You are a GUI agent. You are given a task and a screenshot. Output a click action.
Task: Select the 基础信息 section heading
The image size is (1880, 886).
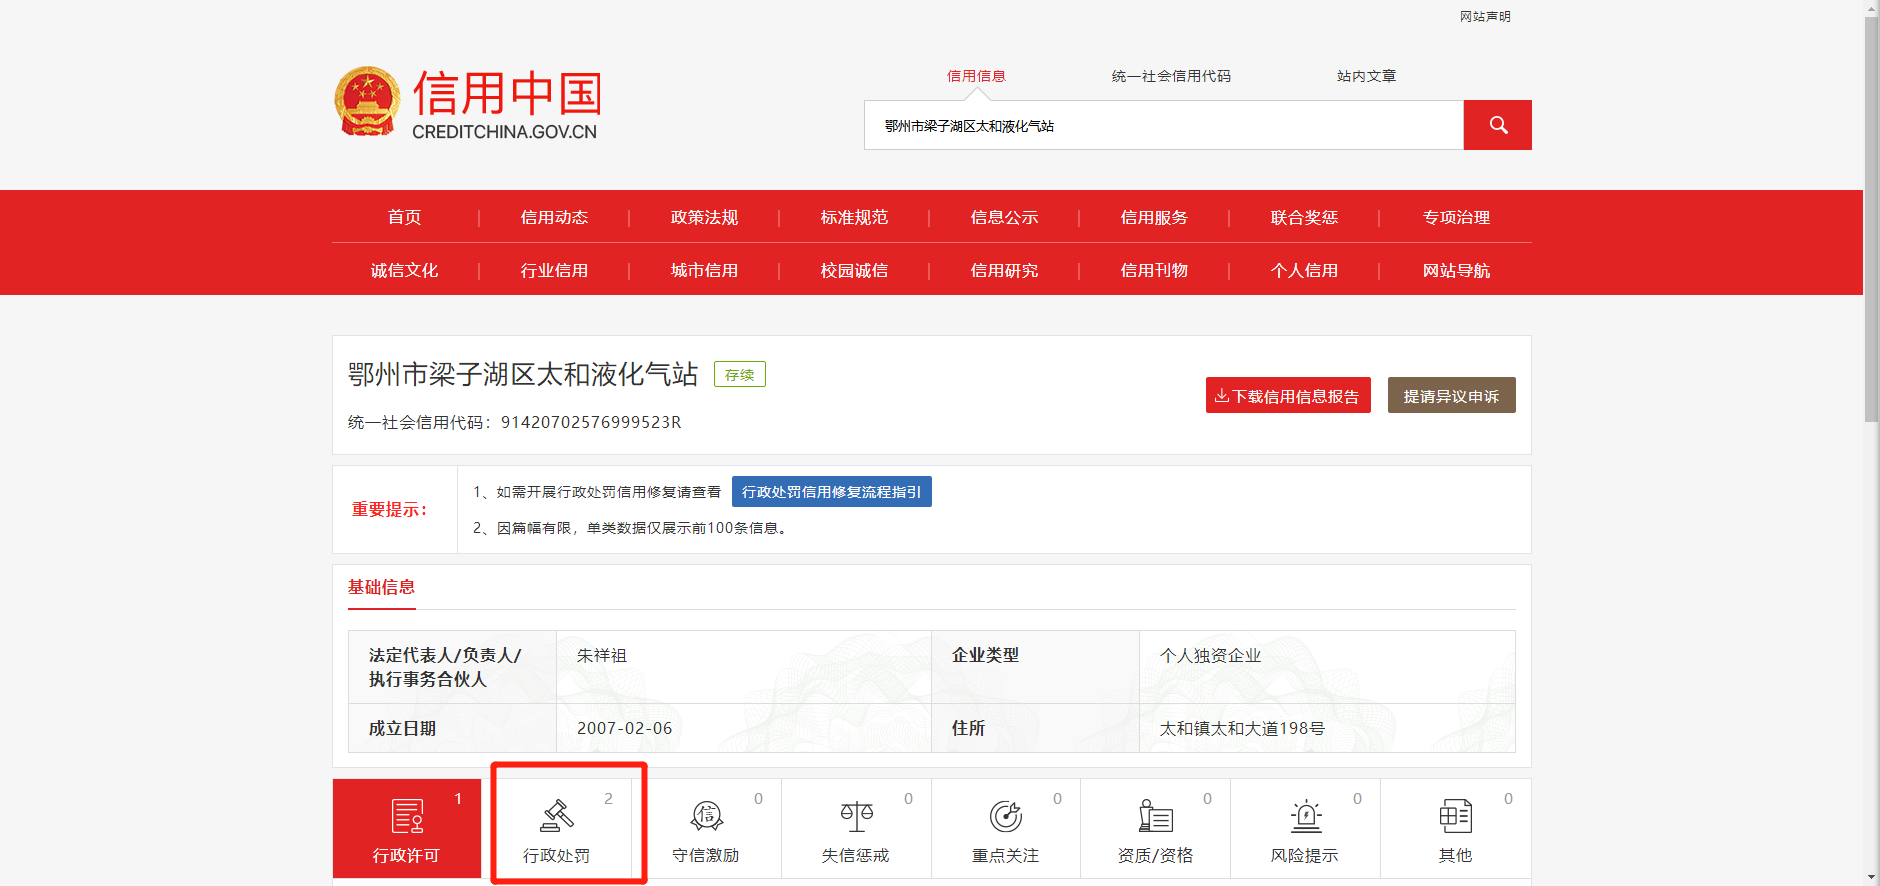pos(381,587)
